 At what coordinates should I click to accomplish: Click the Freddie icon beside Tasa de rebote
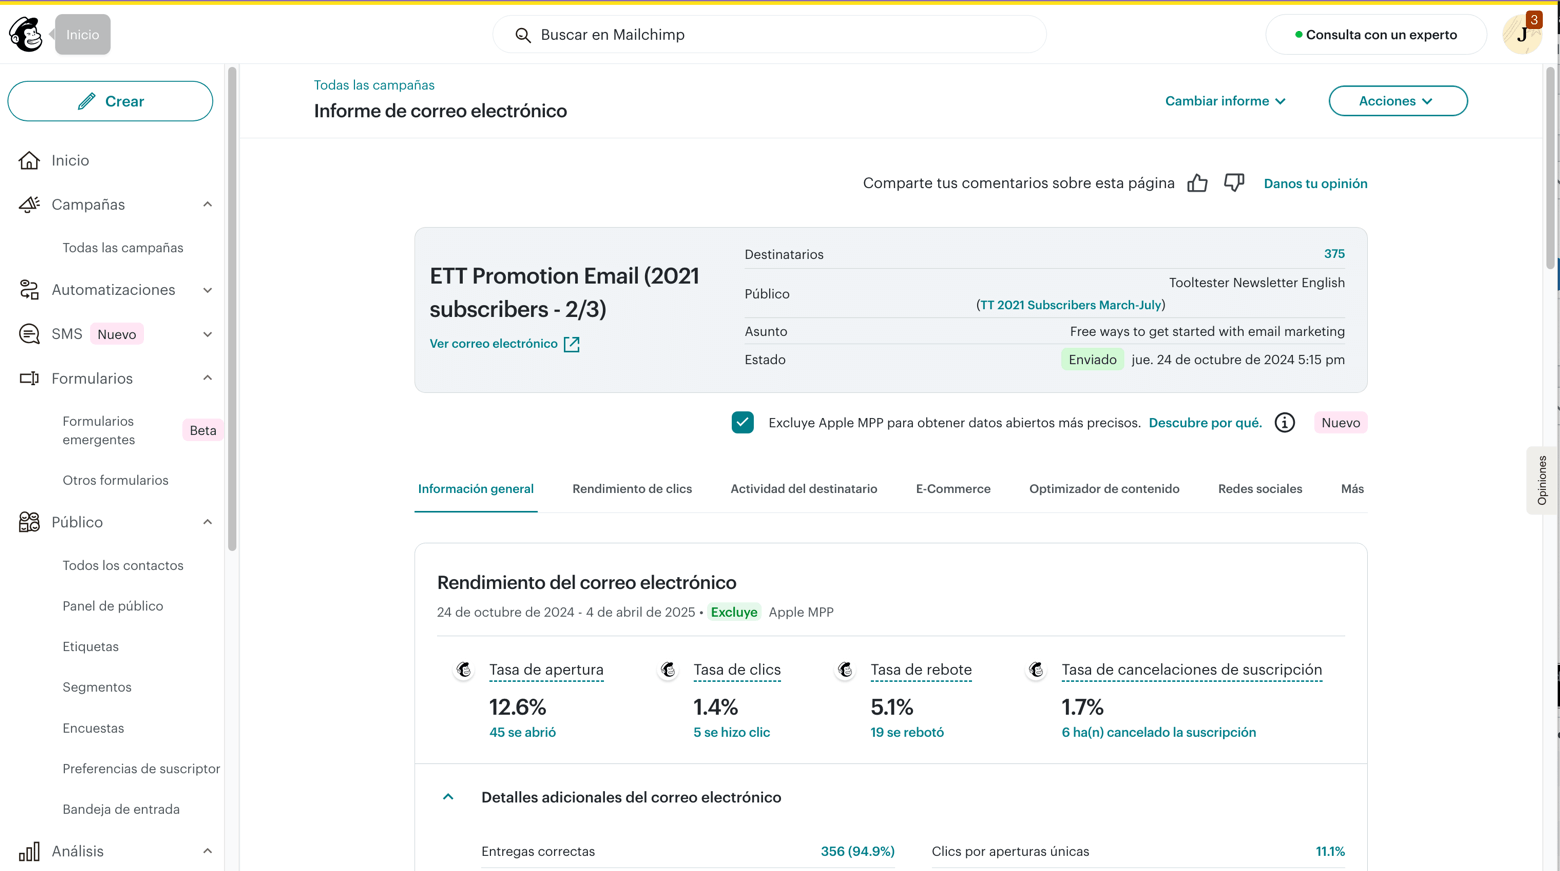point(846,670)
